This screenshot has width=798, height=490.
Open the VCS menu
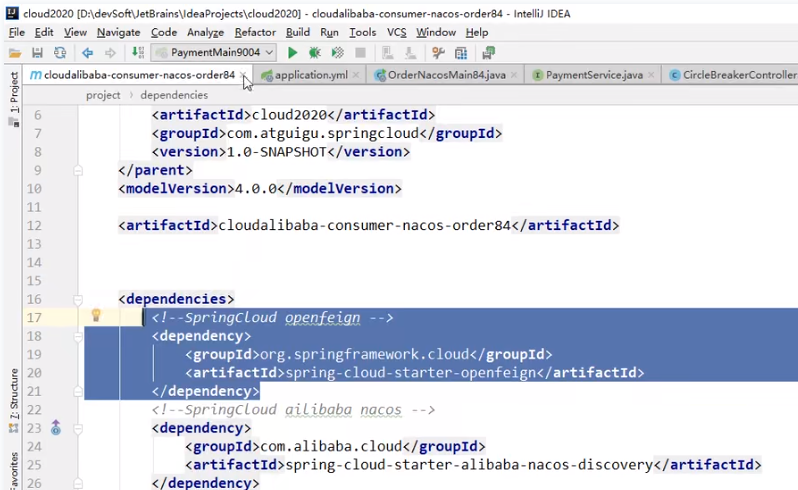[396, 33]
